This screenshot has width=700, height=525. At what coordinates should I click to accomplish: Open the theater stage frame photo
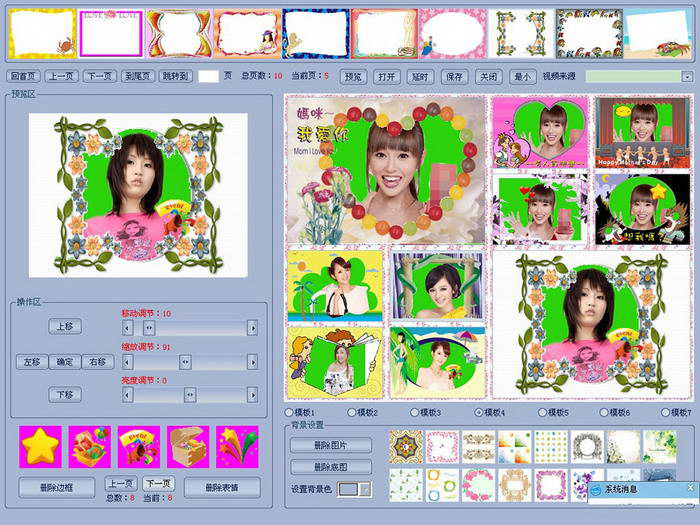click(x=642, y=133)
